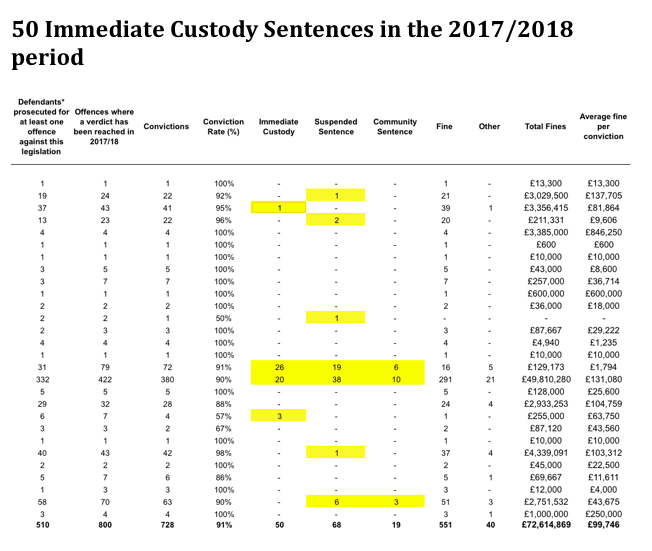Select highlighted Immediate Custody cell showing 20
Viewport: 652px width, 551px height.
pos(279,379)
